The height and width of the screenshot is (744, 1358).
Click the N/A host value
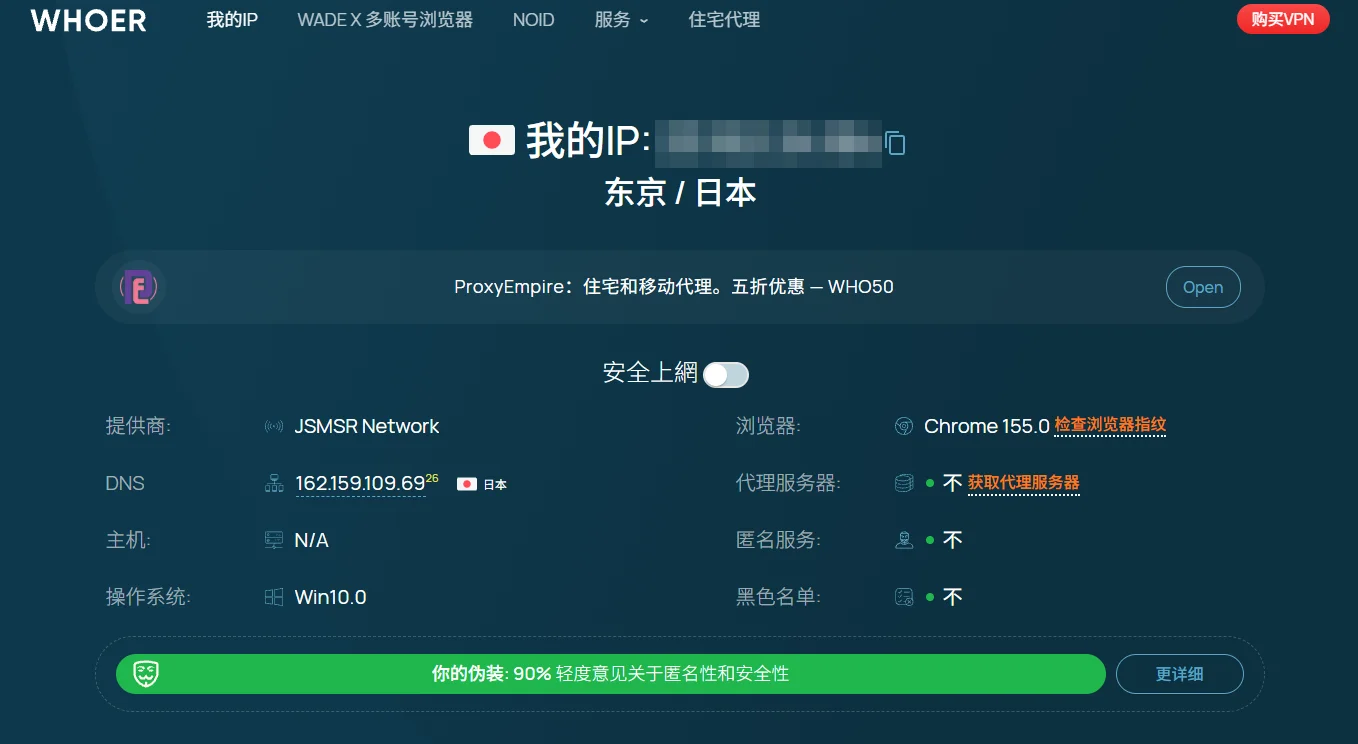pyautogui.click(x=311, y=541)
